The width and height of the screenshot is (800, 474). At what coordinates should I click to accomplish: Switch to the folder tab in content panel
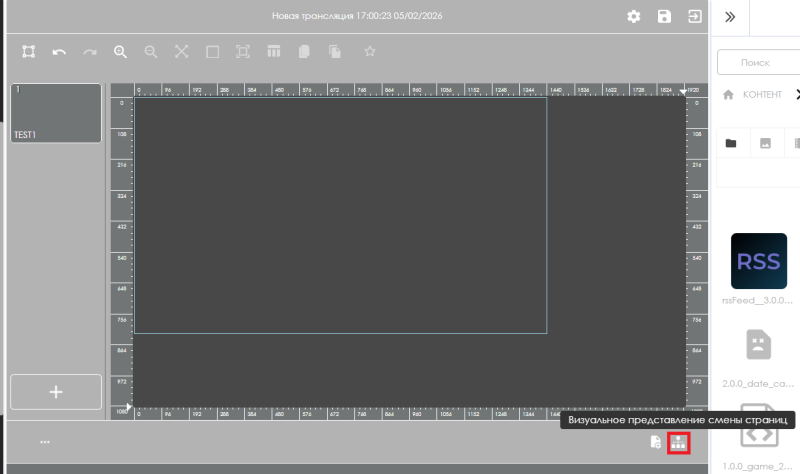[731, 144]
